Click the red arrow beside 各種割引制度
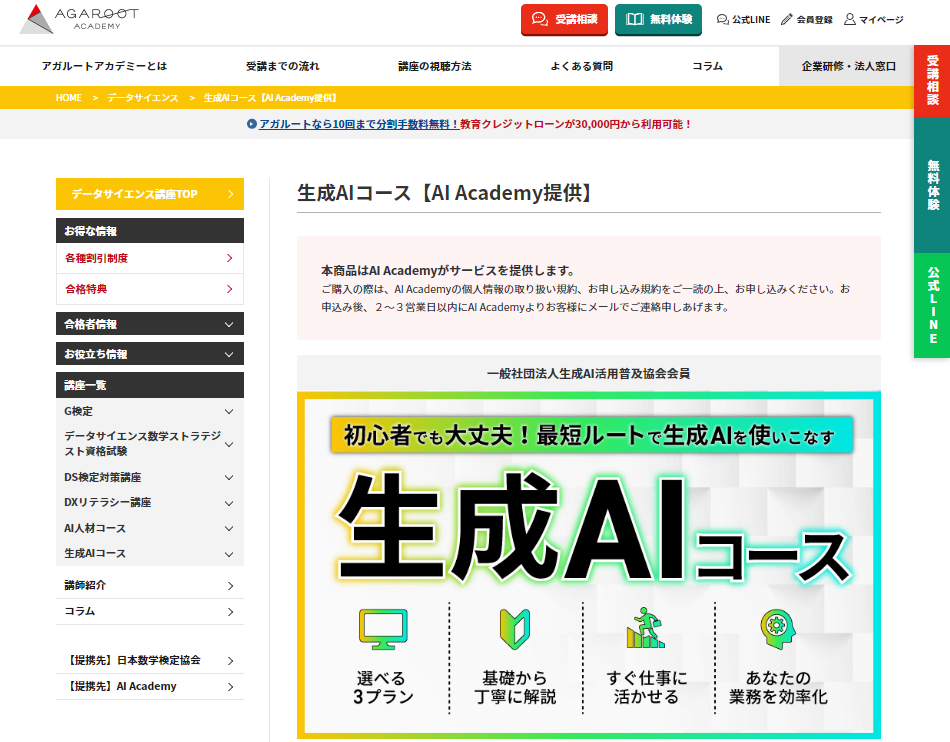Image resolution: width=950 pixels, height=742 pixels. click(229, 259)
